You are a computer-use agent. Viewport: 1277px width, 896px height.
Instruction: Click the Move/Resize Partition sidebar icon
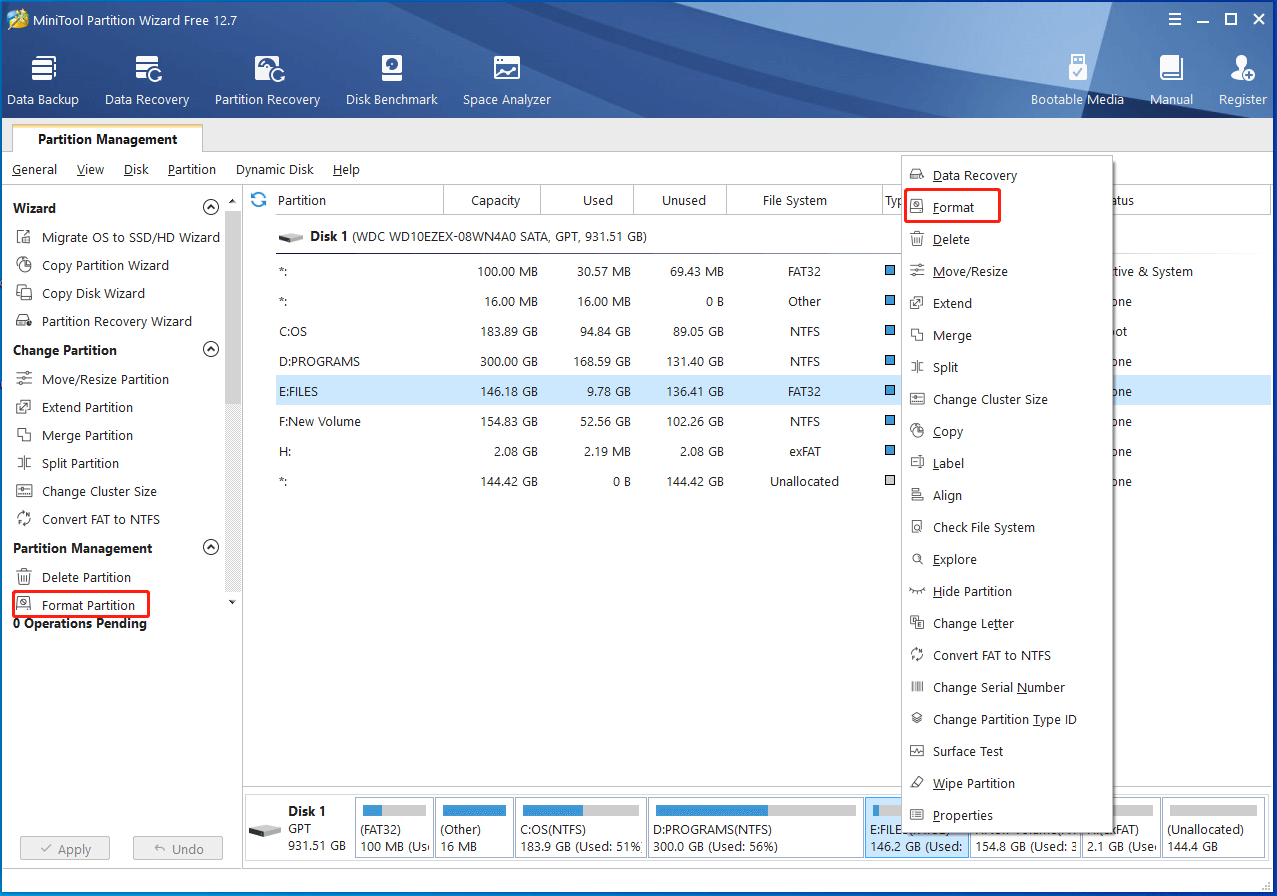(x=24, y=379)
